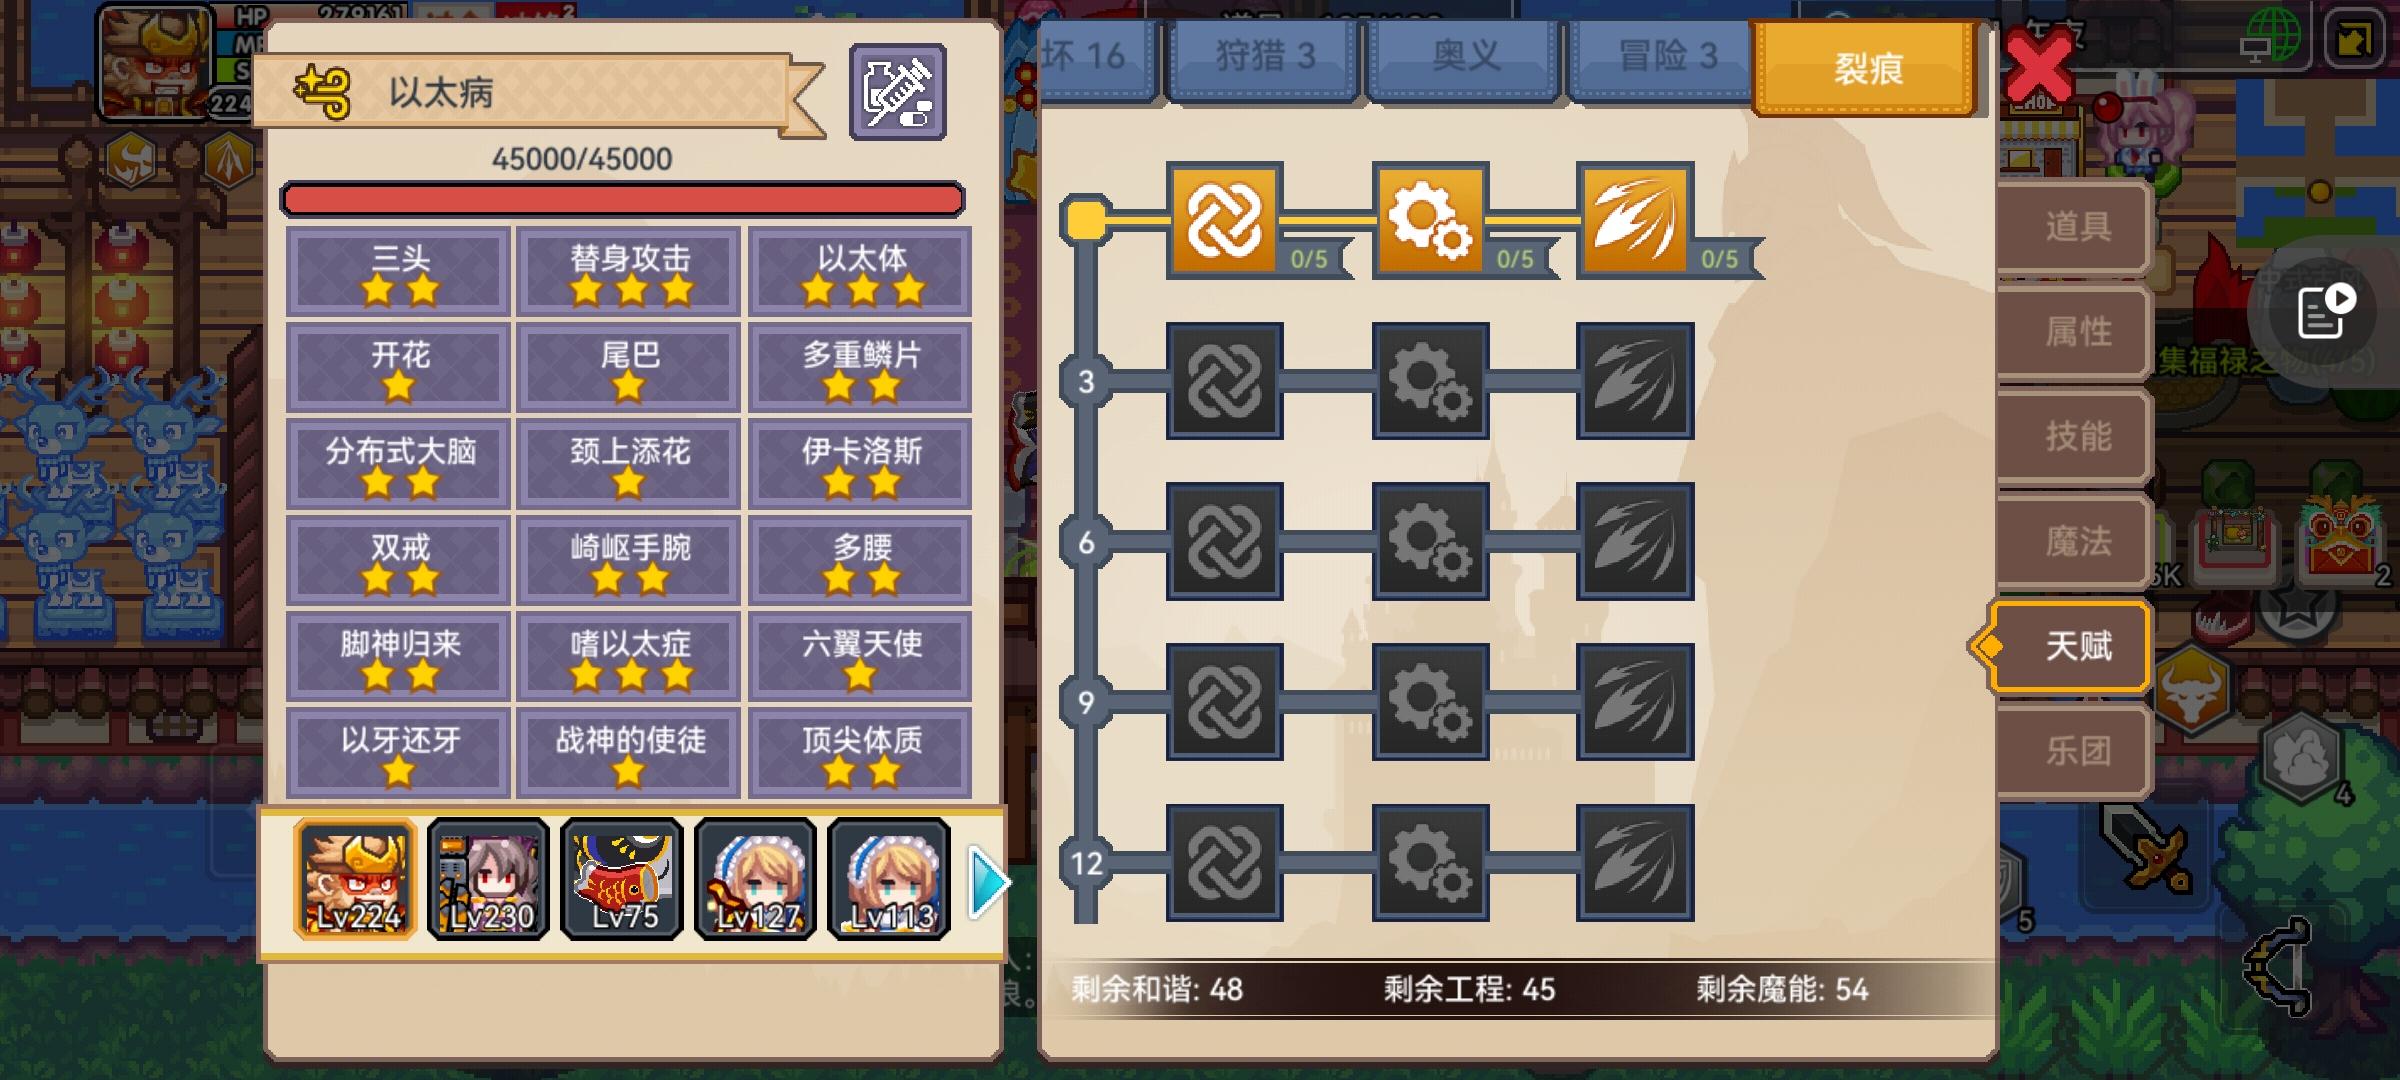Open the 道具 side menu
This screenshot has height=1080, width=2400.
pos(2075,227)
